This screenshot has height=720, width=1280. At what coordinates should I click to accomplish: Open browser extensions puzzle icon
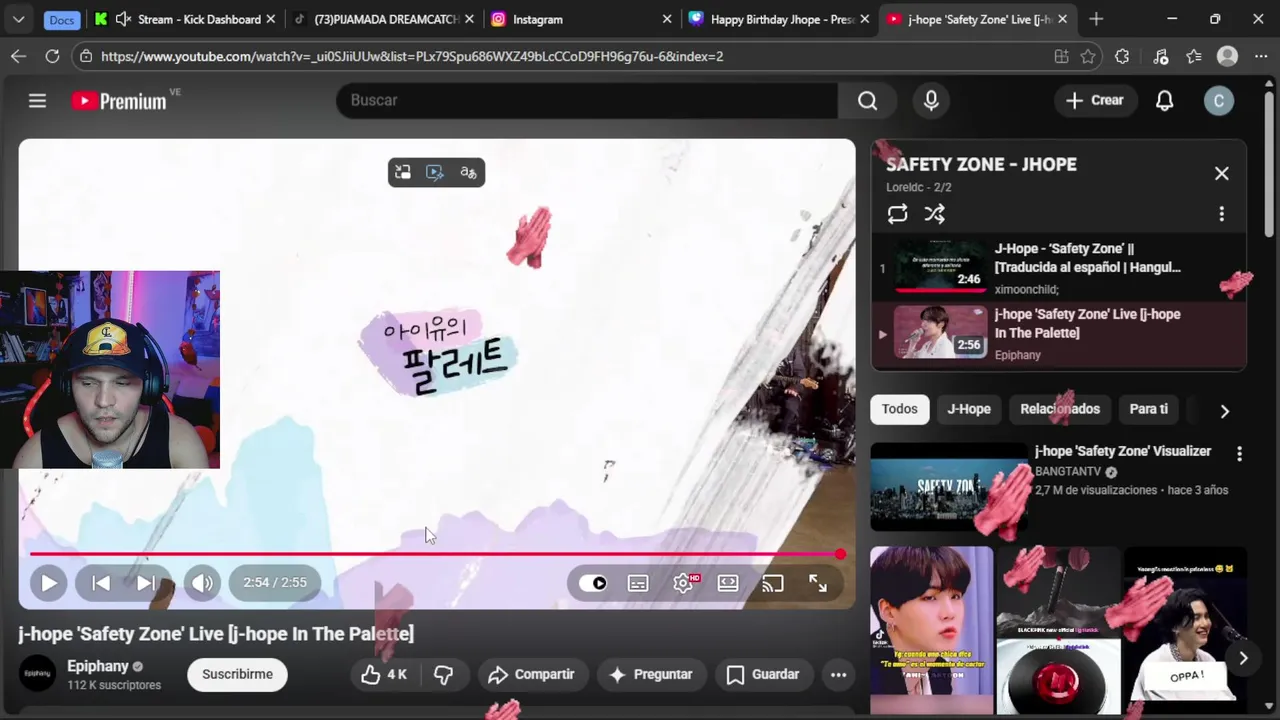pos(1122,57)
